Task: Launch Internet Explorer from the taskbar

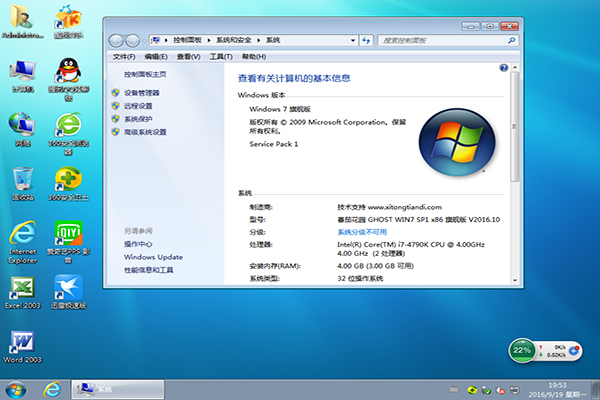Action: [x=52, y=389]
